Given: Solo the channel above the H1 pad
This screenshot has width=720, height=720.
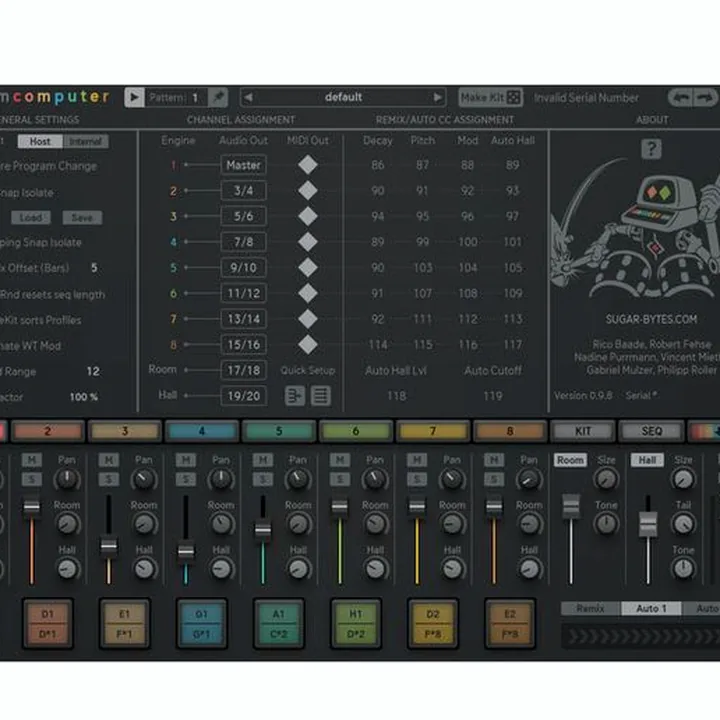Looking at the screenshot, I should click(x=340, y=479).
